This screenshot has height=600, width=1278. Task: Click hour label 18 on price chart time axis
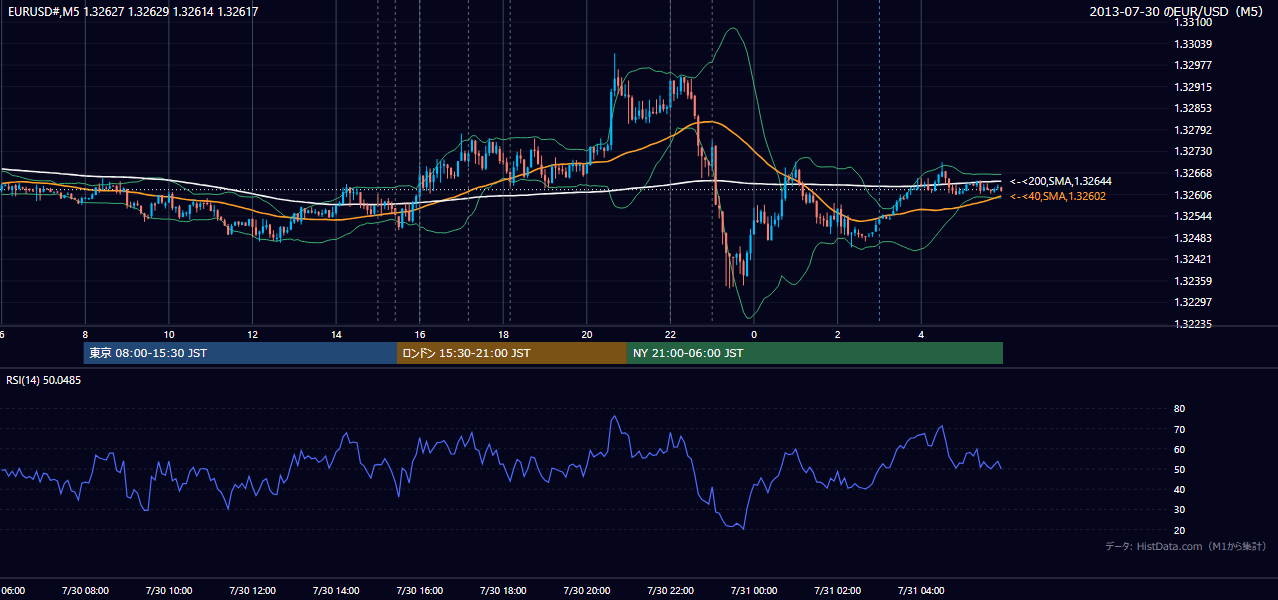(x=504, y=334)
